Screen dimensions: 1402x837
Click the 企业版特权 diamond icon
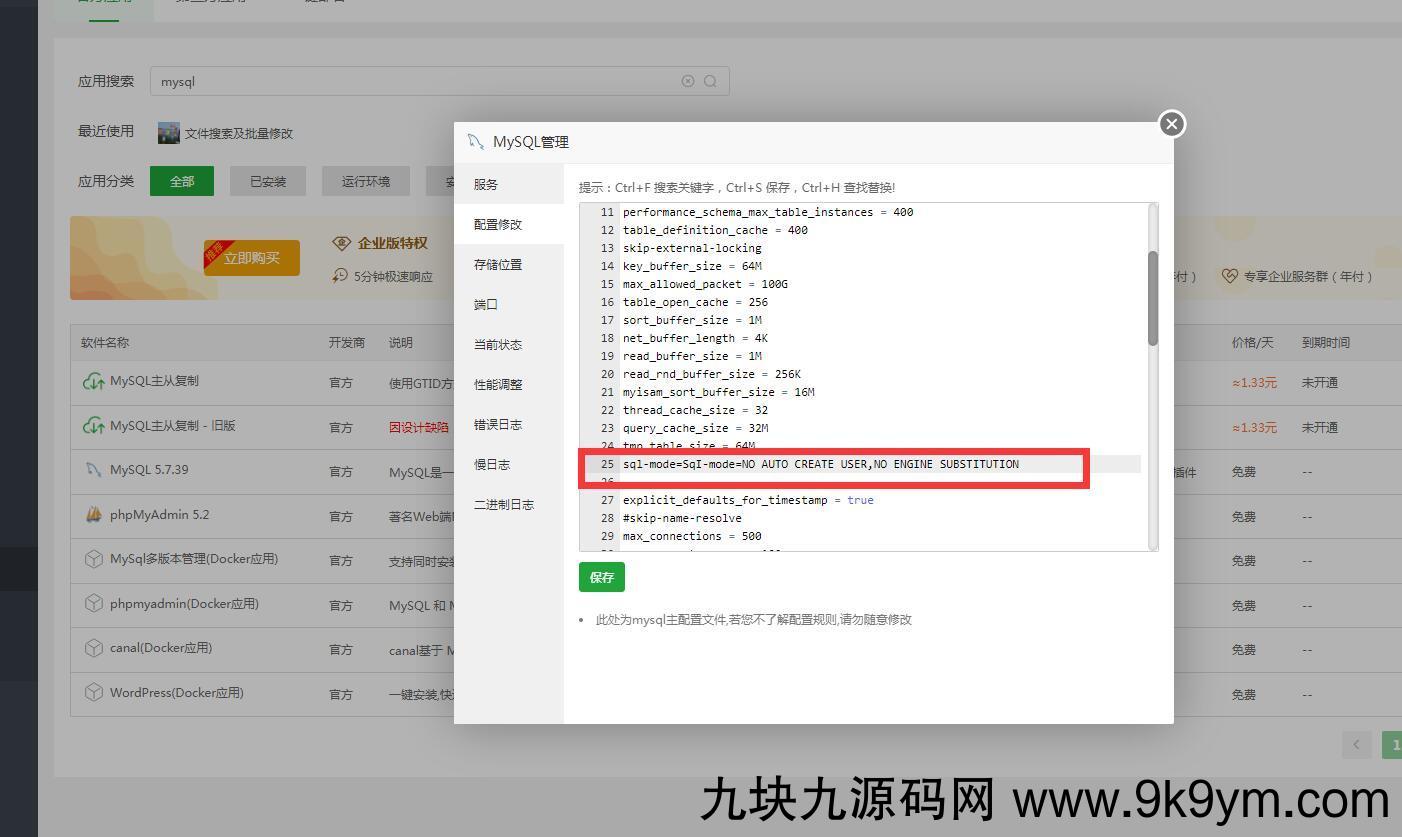pyautogui.click(x=342, y=243)
